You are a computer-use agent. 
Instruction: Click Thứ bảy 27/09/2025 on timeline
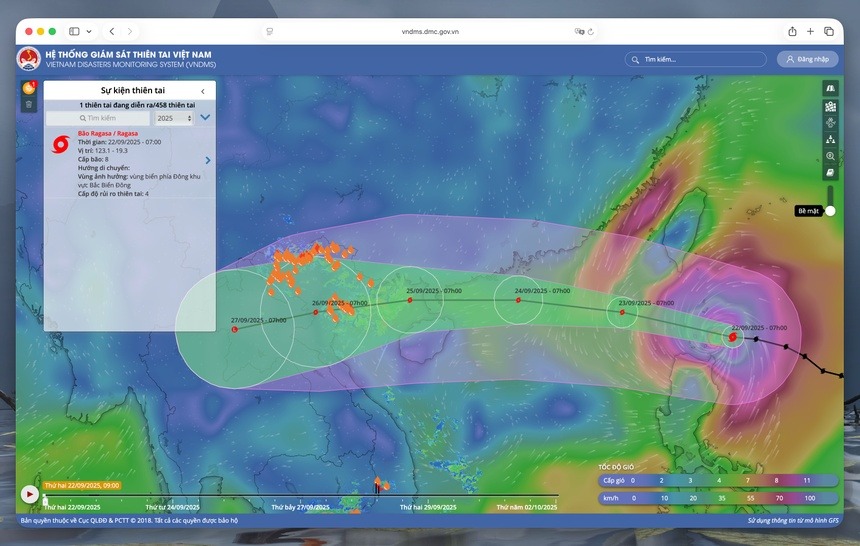300,507
